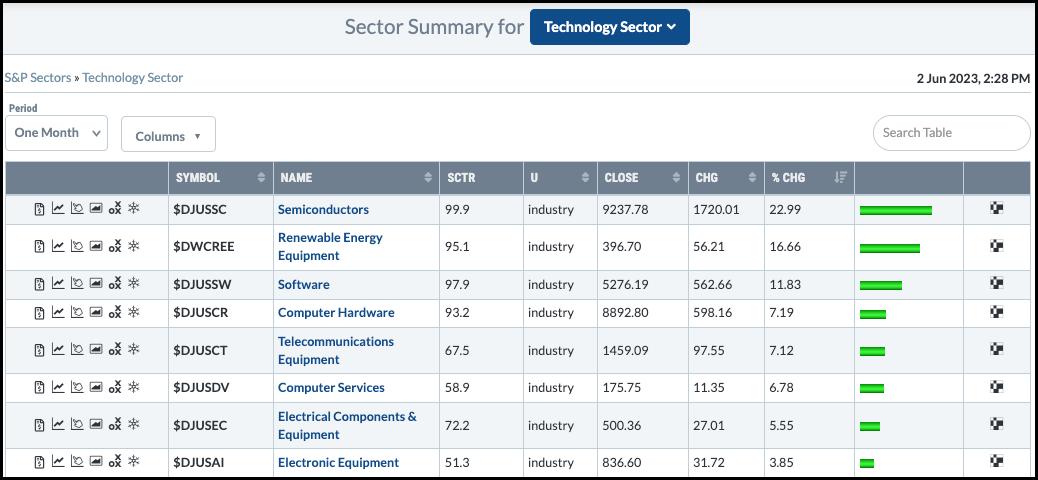Screen dimensions: 1038x480
Task: Click the Technology Sector breadcrumb link
Action: tap(133, 77)
